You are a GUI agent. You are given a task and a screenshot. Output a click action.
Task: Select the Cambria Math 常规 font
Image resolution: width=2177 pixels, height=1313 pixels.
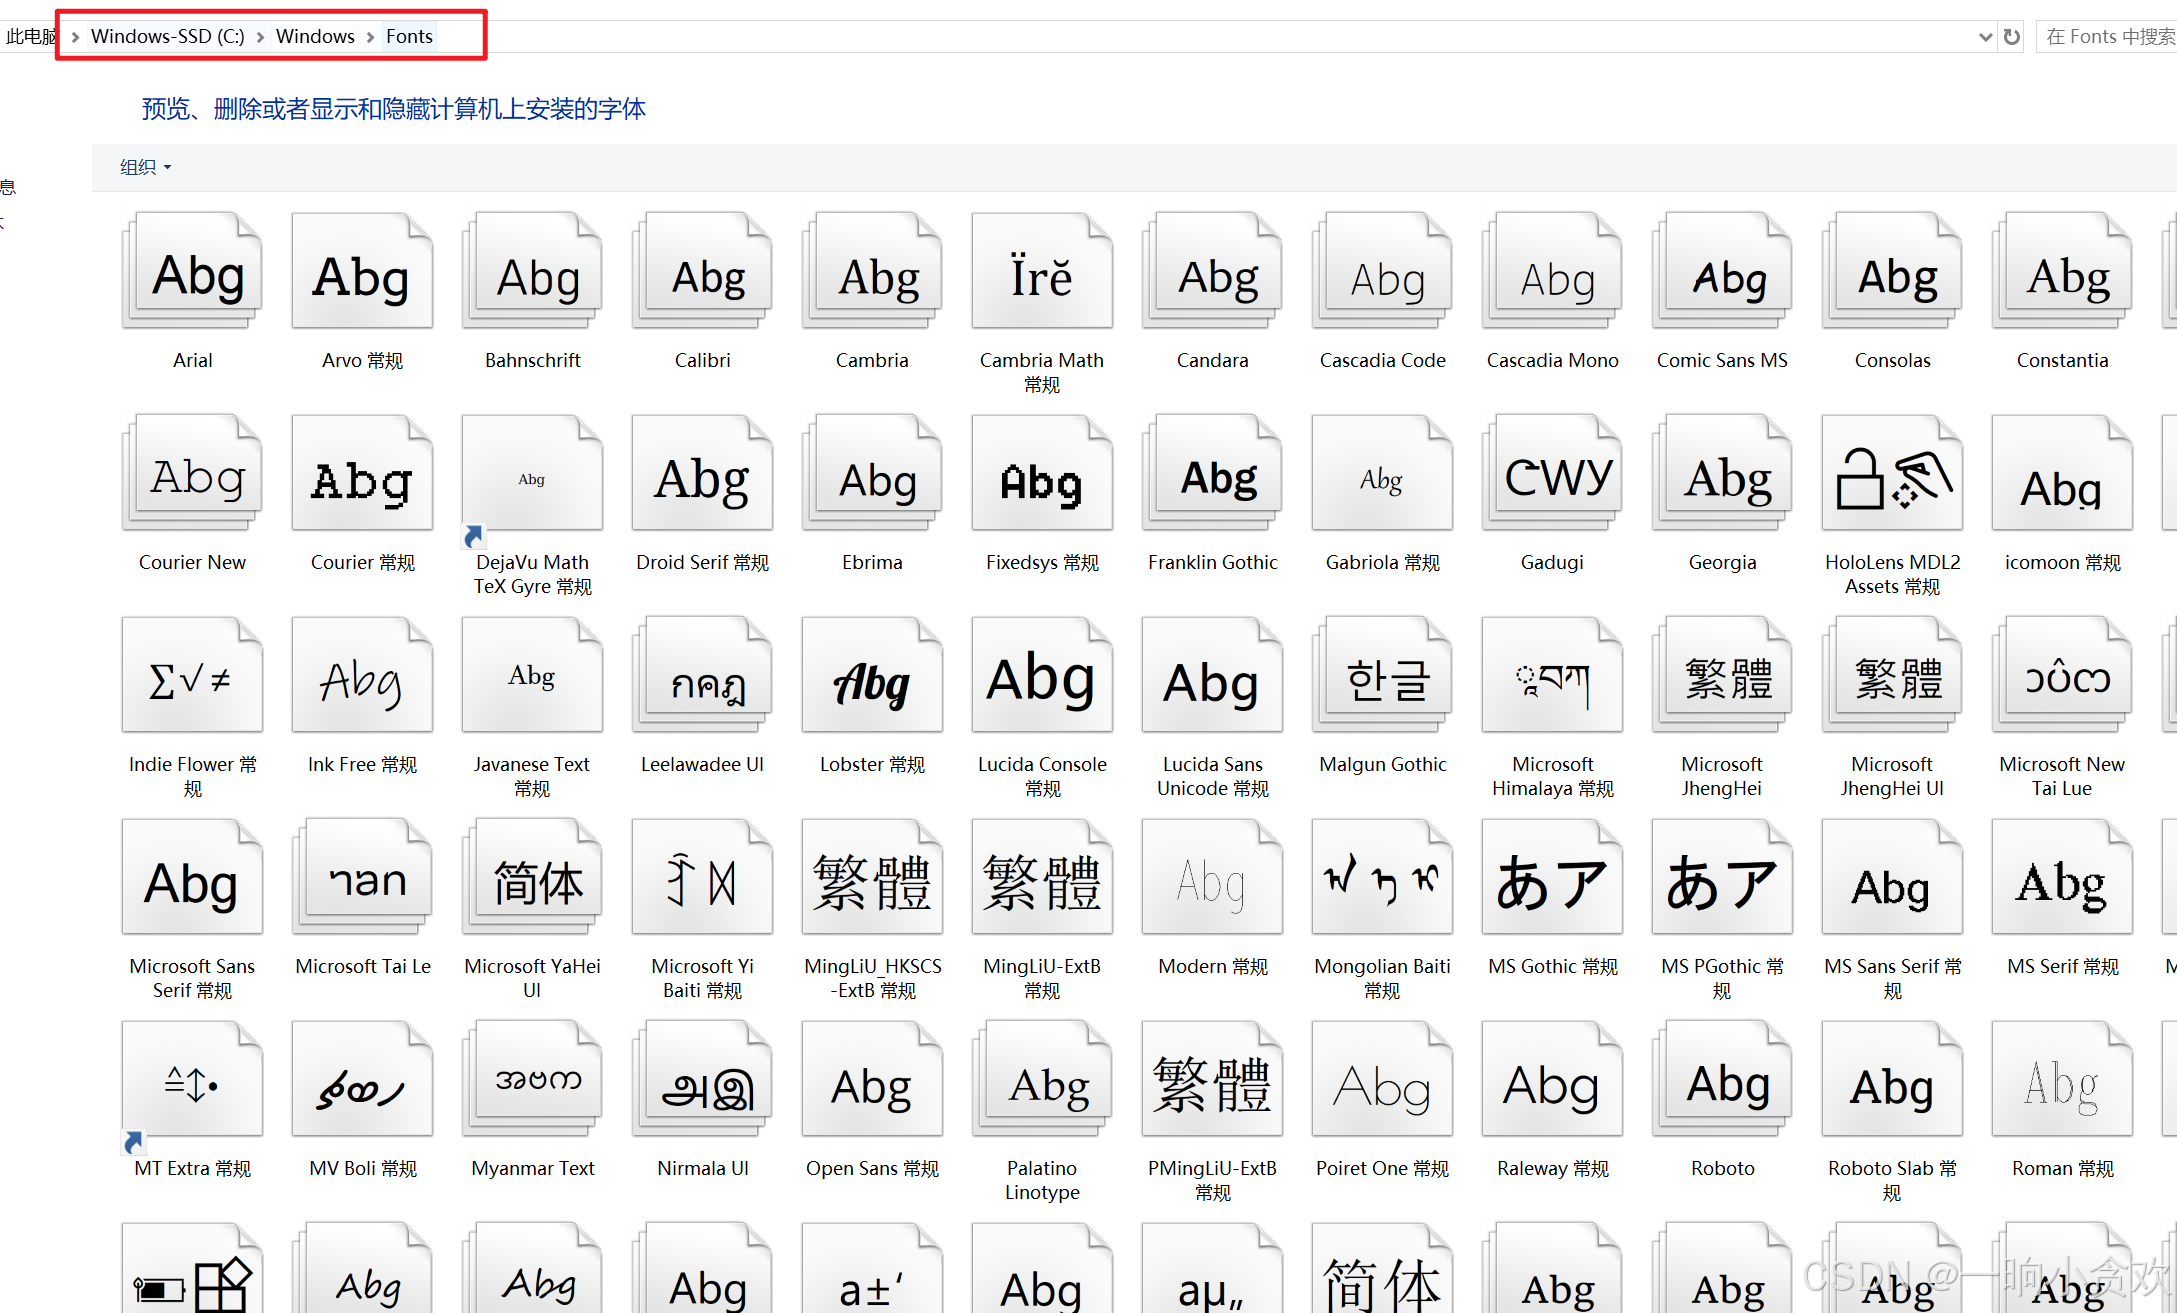1042,270
